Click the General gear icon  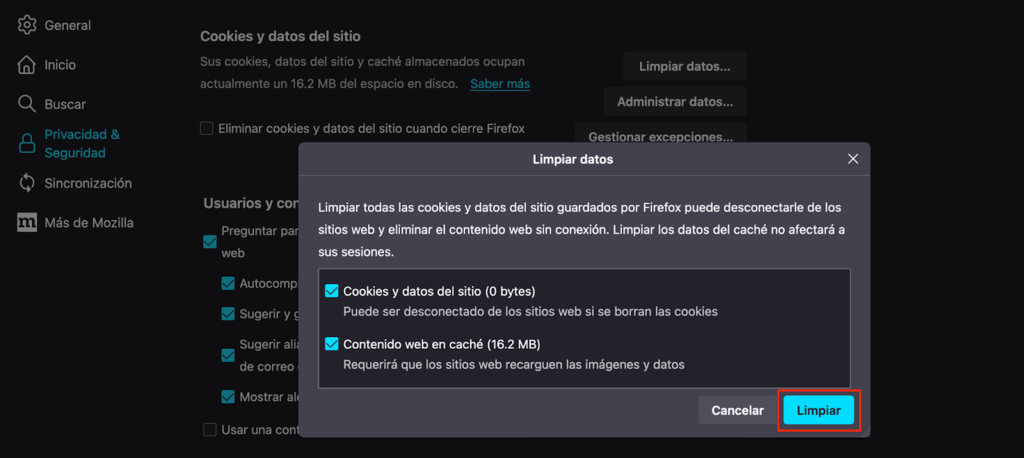[x=27, y=25]
